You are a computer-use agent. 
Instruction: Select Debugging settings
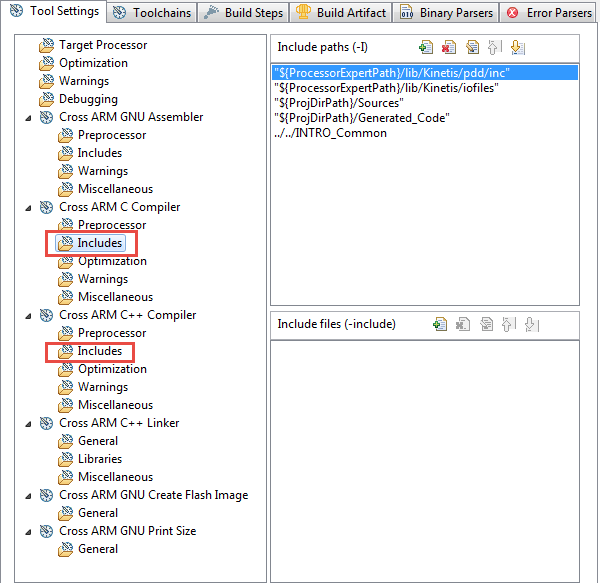(88, 99)
